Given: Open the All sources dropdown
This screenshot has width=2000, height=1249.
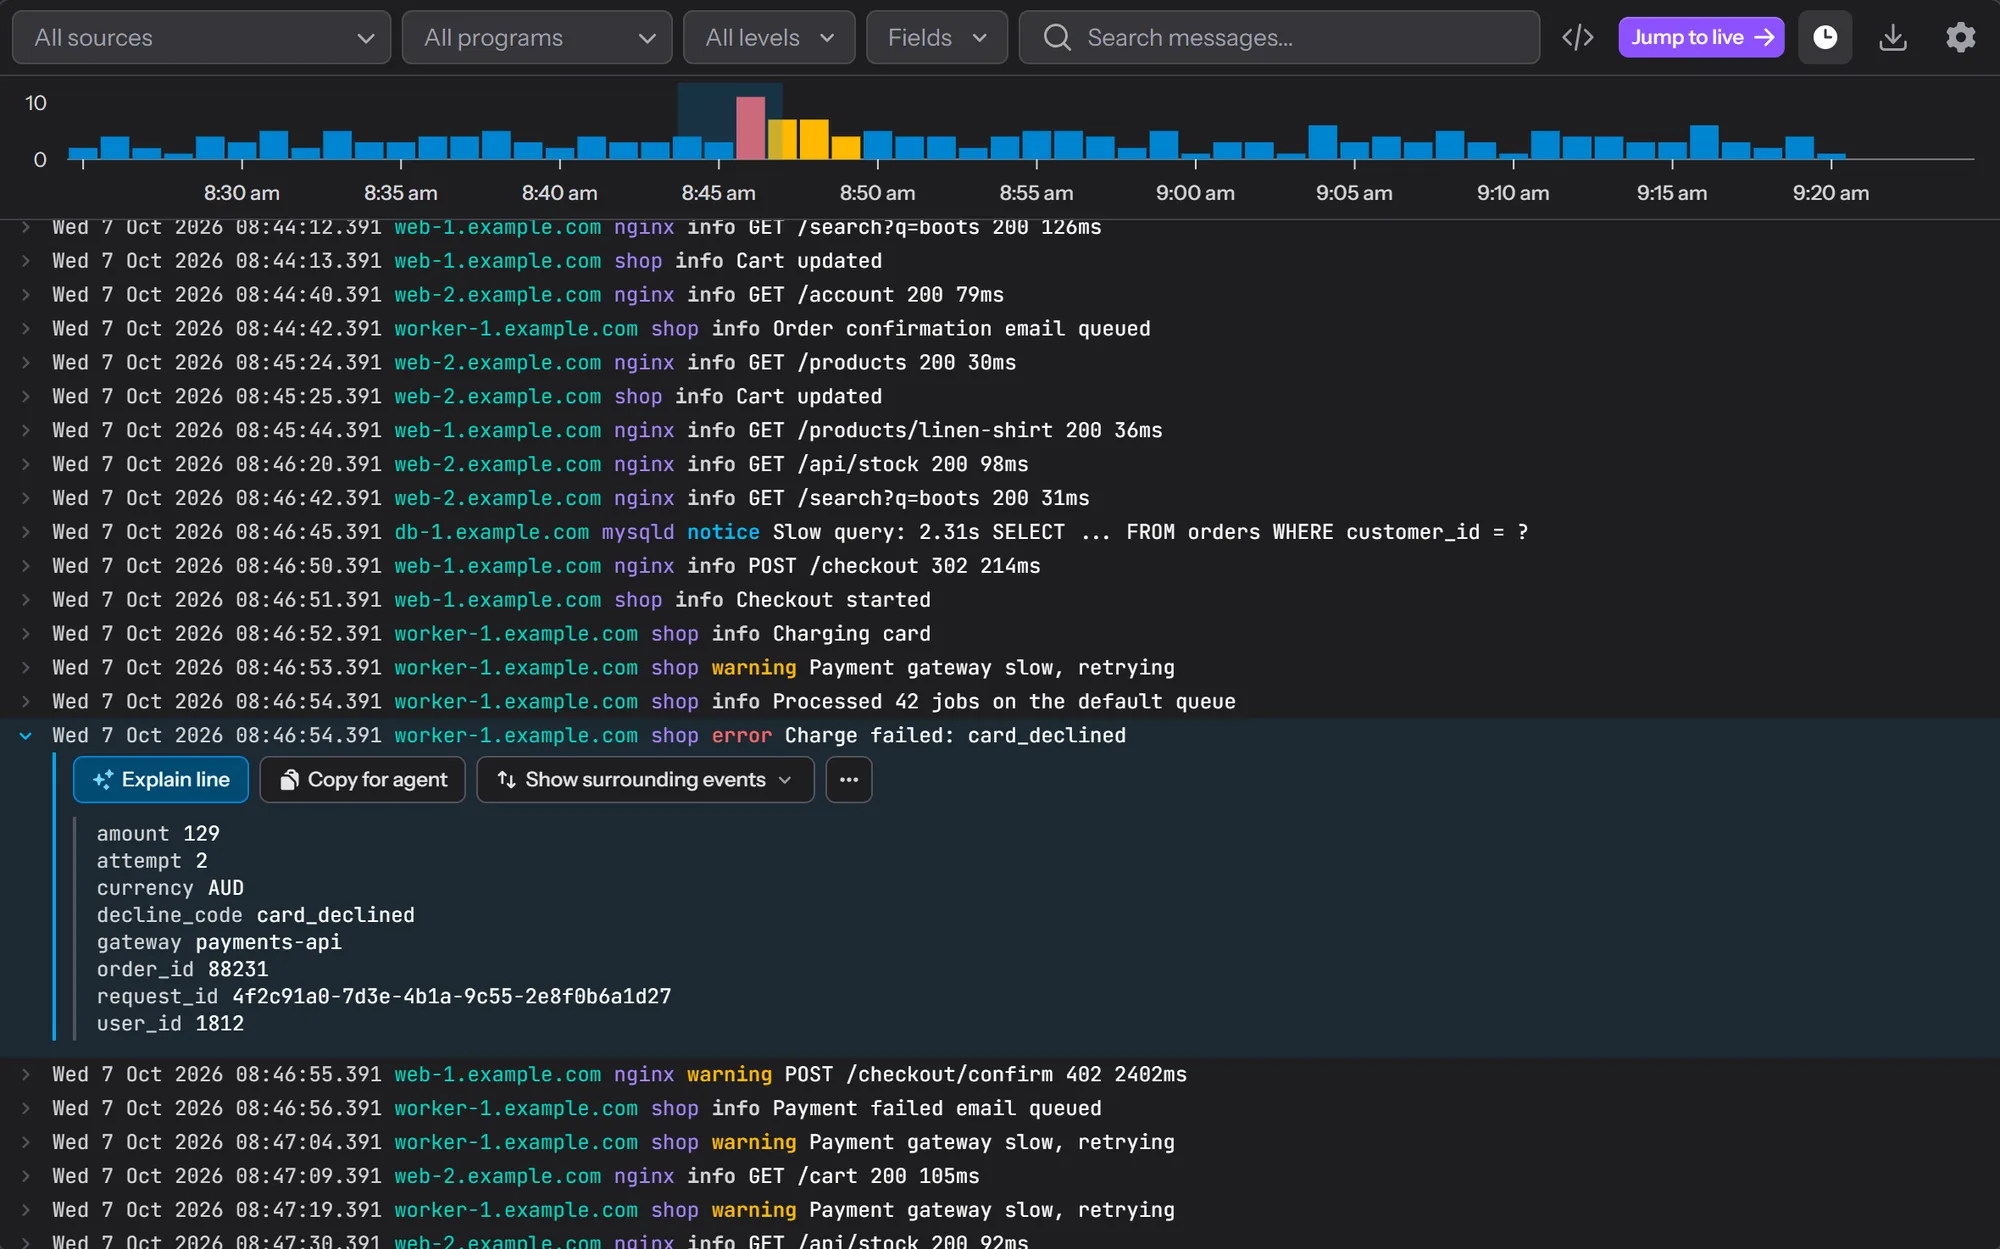Looking at the screenshot, I should click(201, 38).
